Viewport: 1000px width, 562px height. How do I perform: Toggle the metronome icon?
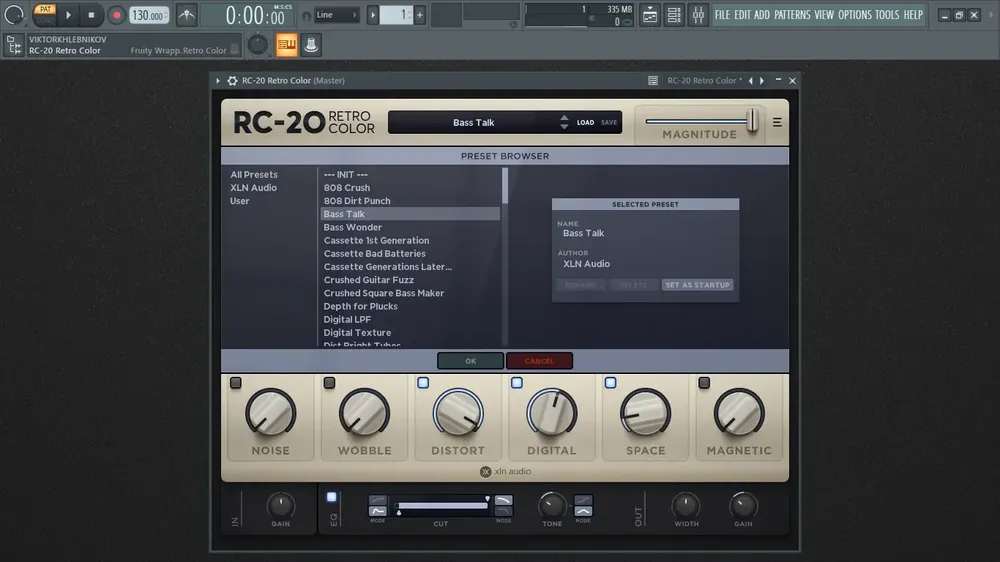pyautogui.click(x=187, y=15)
